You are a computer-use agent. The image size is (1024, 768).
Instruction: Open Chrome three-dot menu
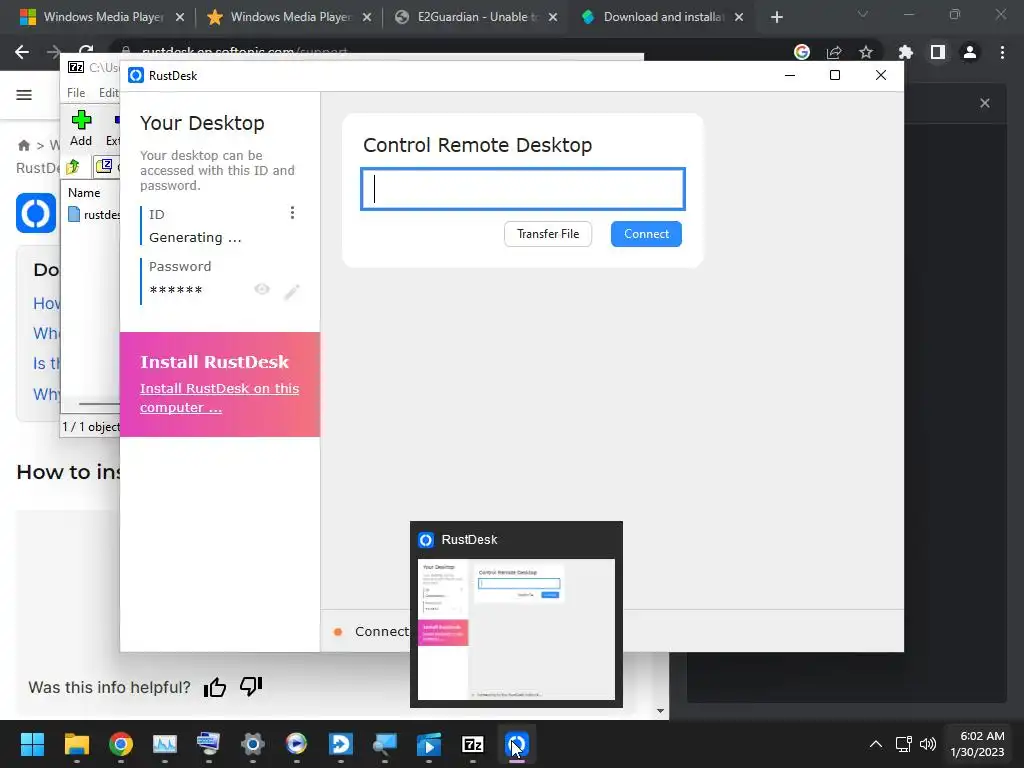pyautogui.click(x=1002, y=52)
